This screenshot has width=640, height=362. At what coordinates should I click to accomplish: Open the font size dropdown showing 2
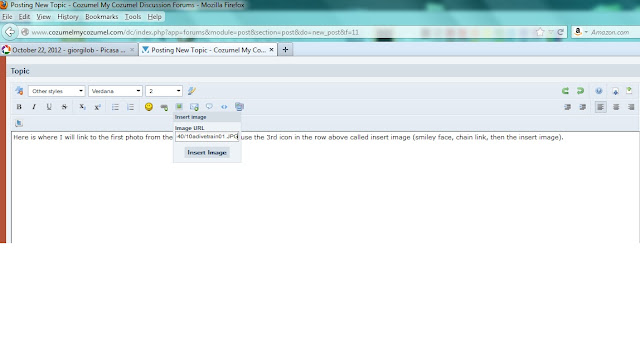(164, 91)
